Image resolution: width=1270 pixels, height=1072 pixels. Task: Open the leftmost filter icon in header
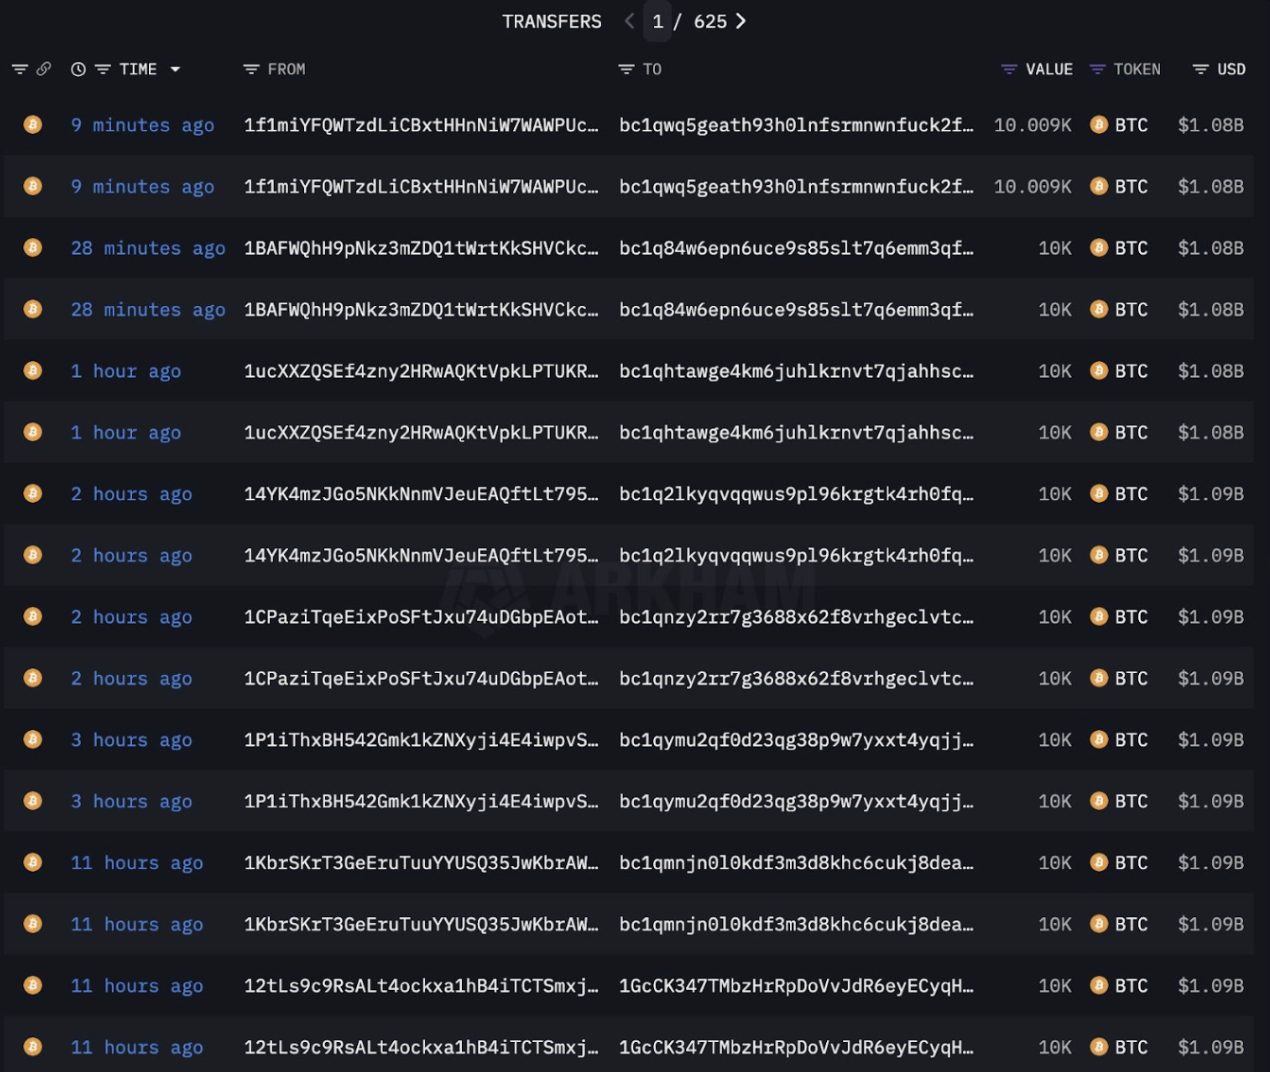pos(19,69)
